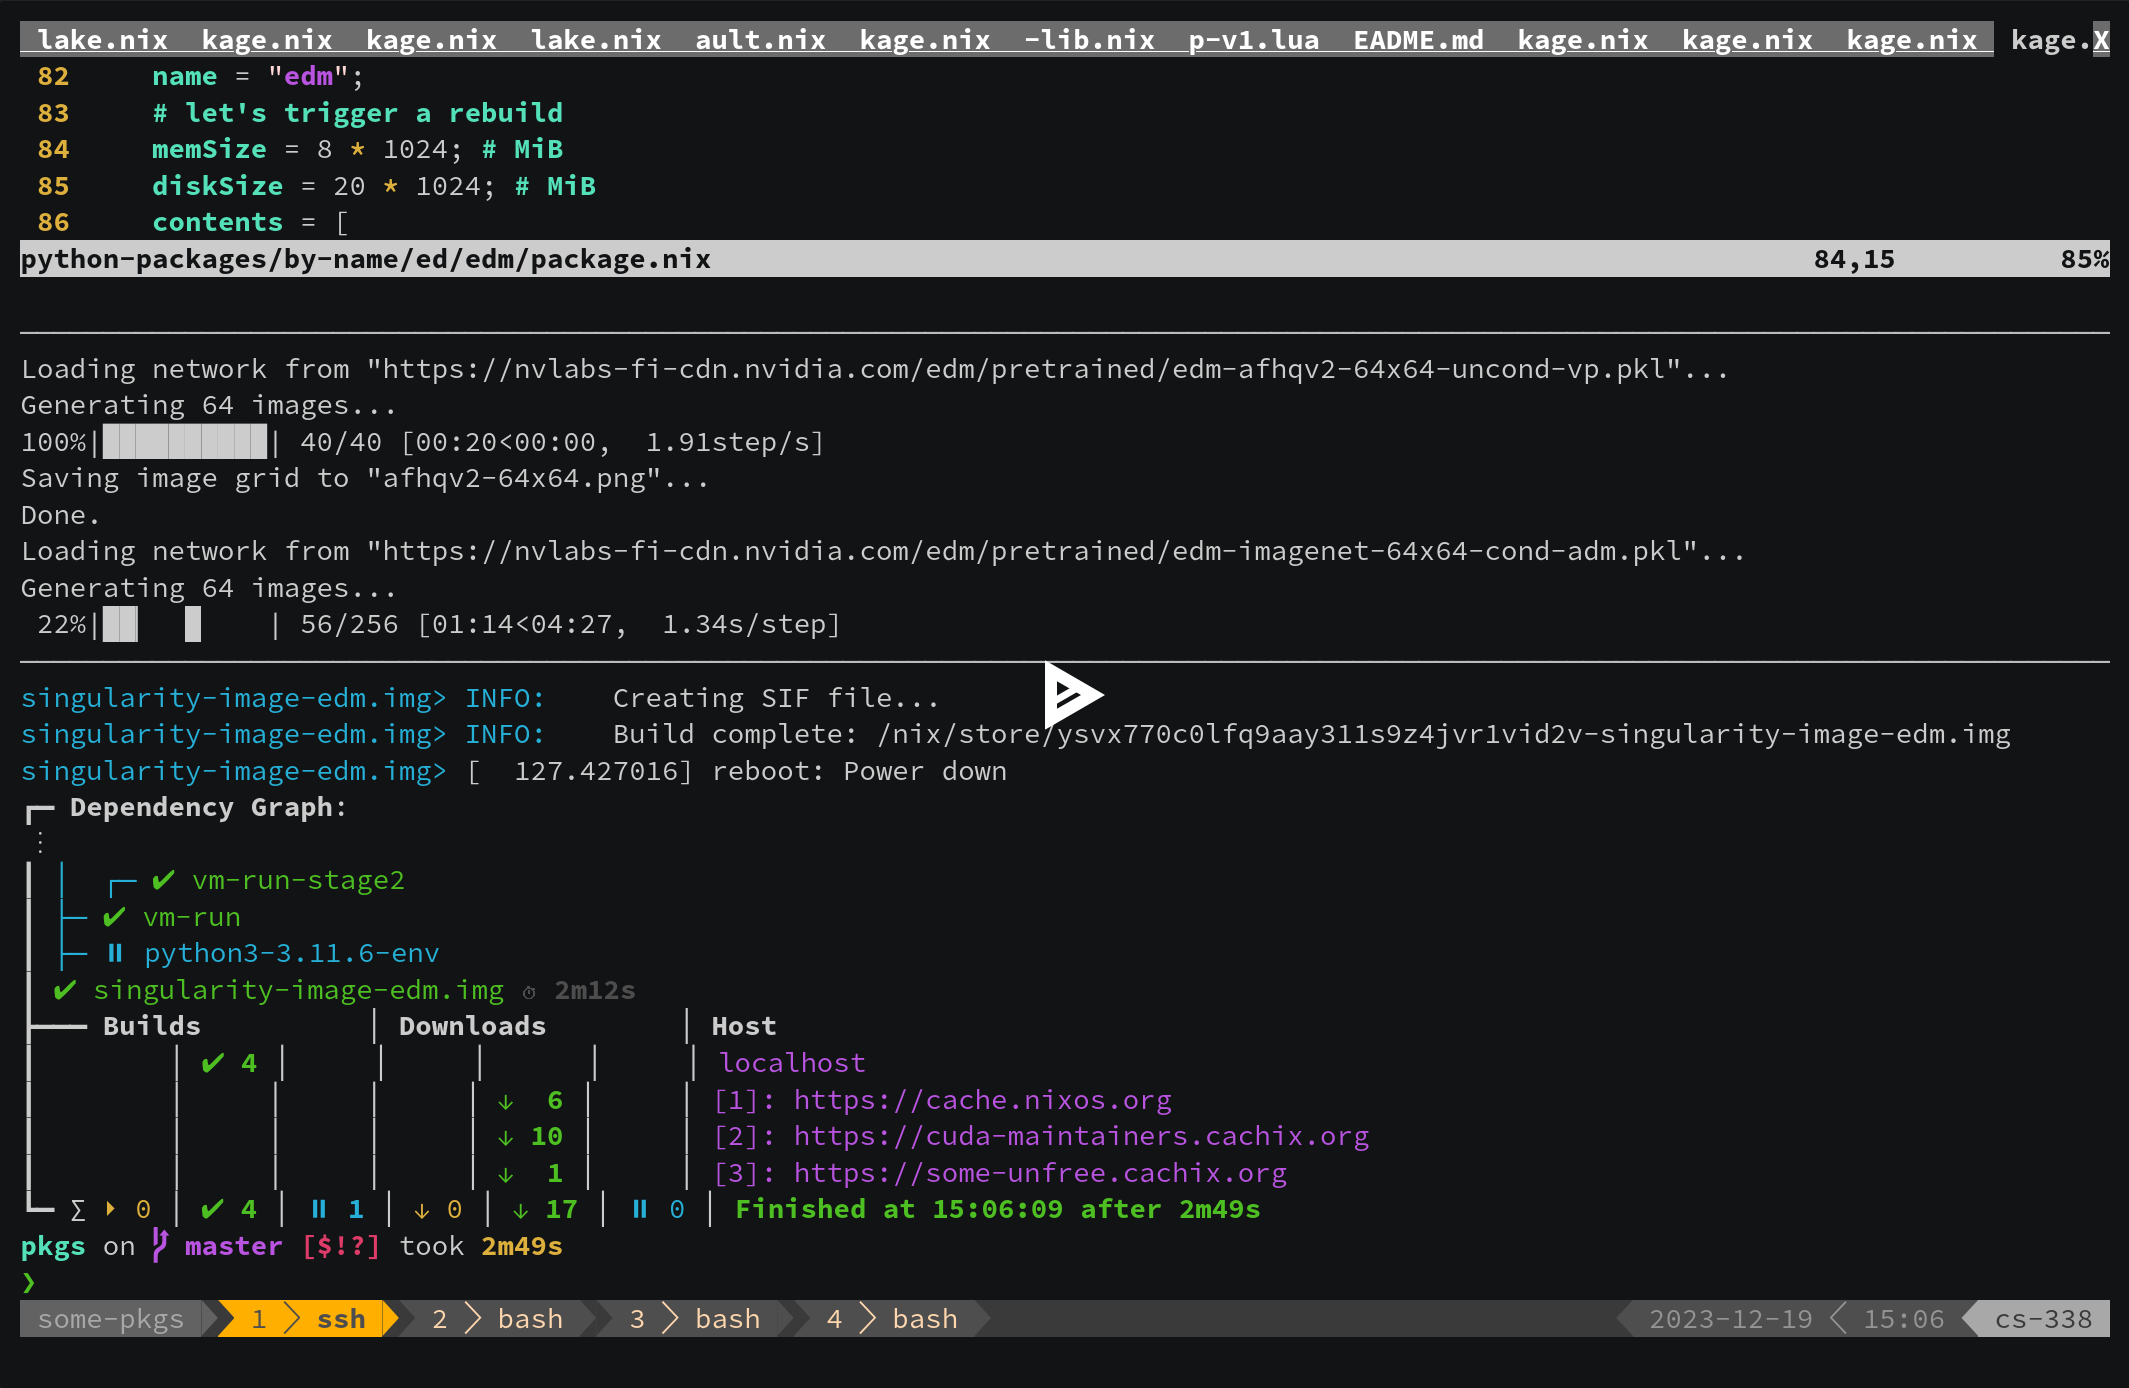Click the sigma summary icon in bottom row
Screen dimensions: 2129x1388
(x=78, y=1210)
